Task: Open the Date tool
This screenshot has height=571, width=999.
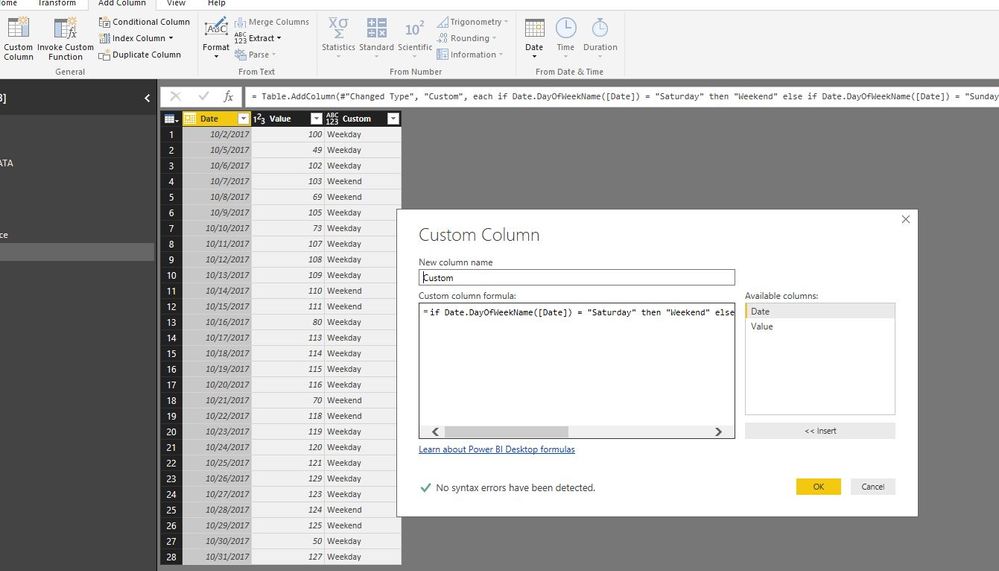Action: [534, 38]
